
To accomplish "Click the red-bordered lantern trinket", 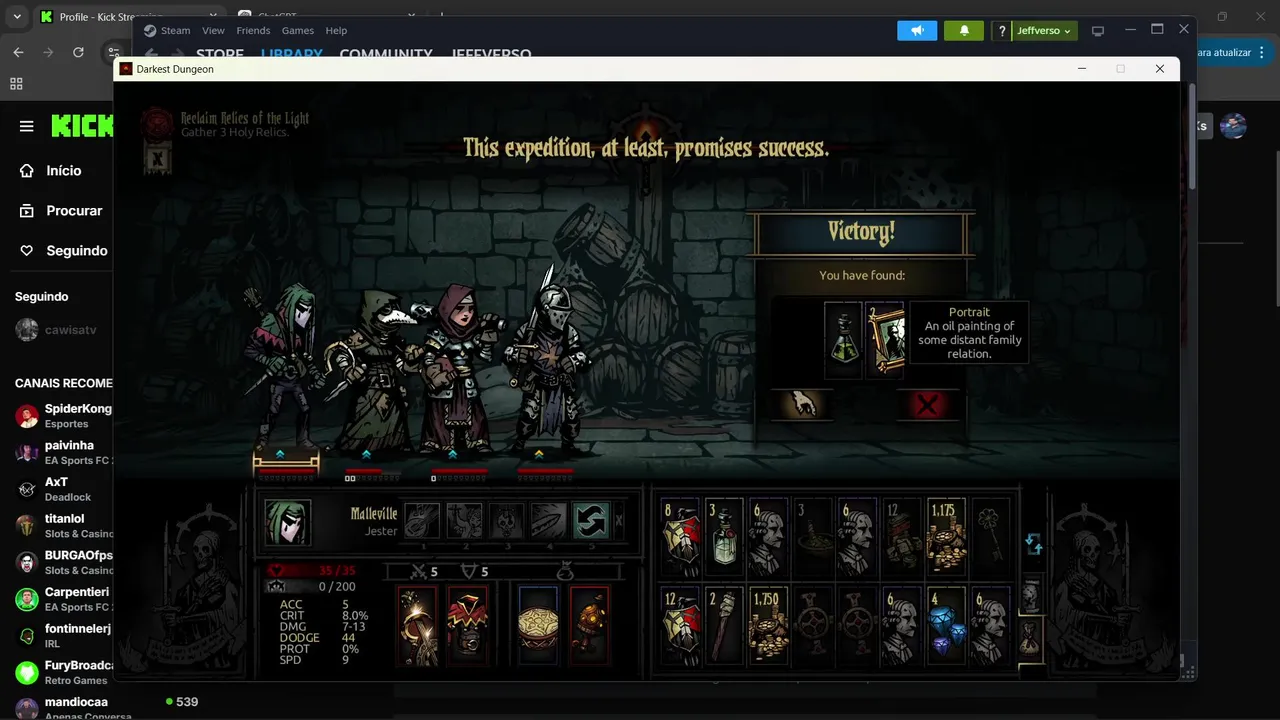I will [589, 626].
